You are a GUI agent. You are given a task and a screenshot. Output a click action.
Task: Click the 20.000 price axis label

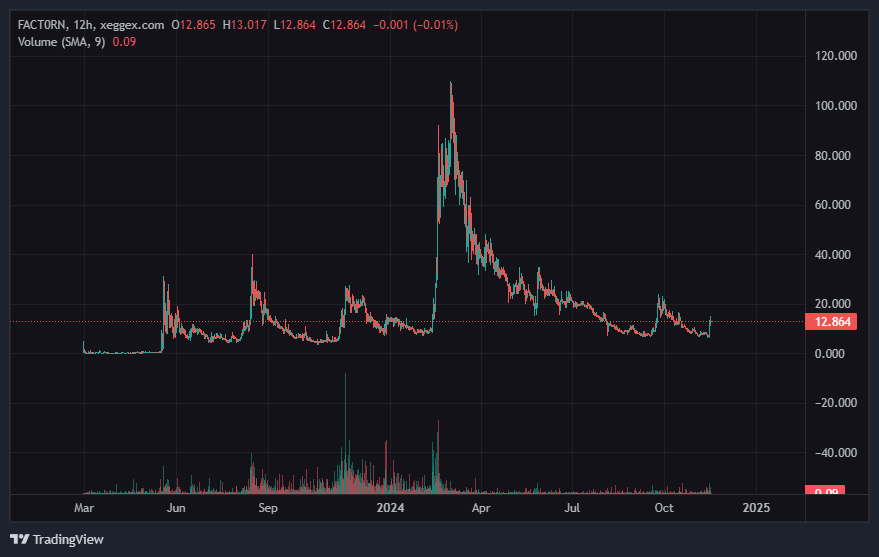point(832,304)
